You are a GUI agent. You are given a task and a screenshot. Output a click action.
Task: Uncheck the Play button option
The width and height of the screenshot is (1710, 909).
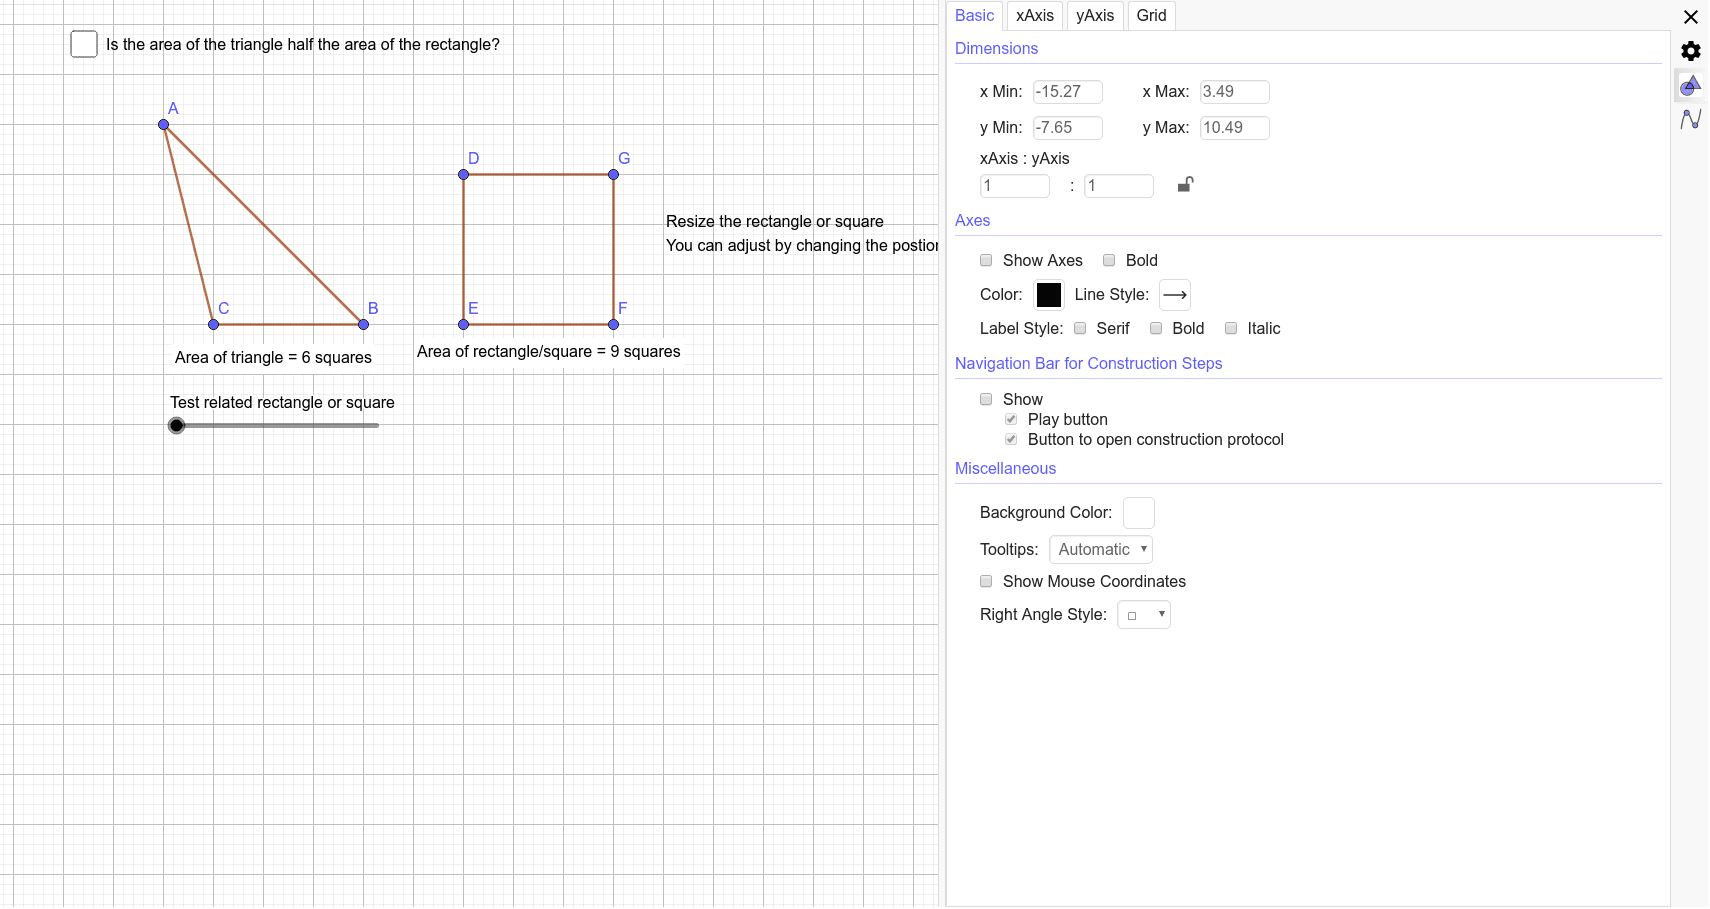[1011, 419]
